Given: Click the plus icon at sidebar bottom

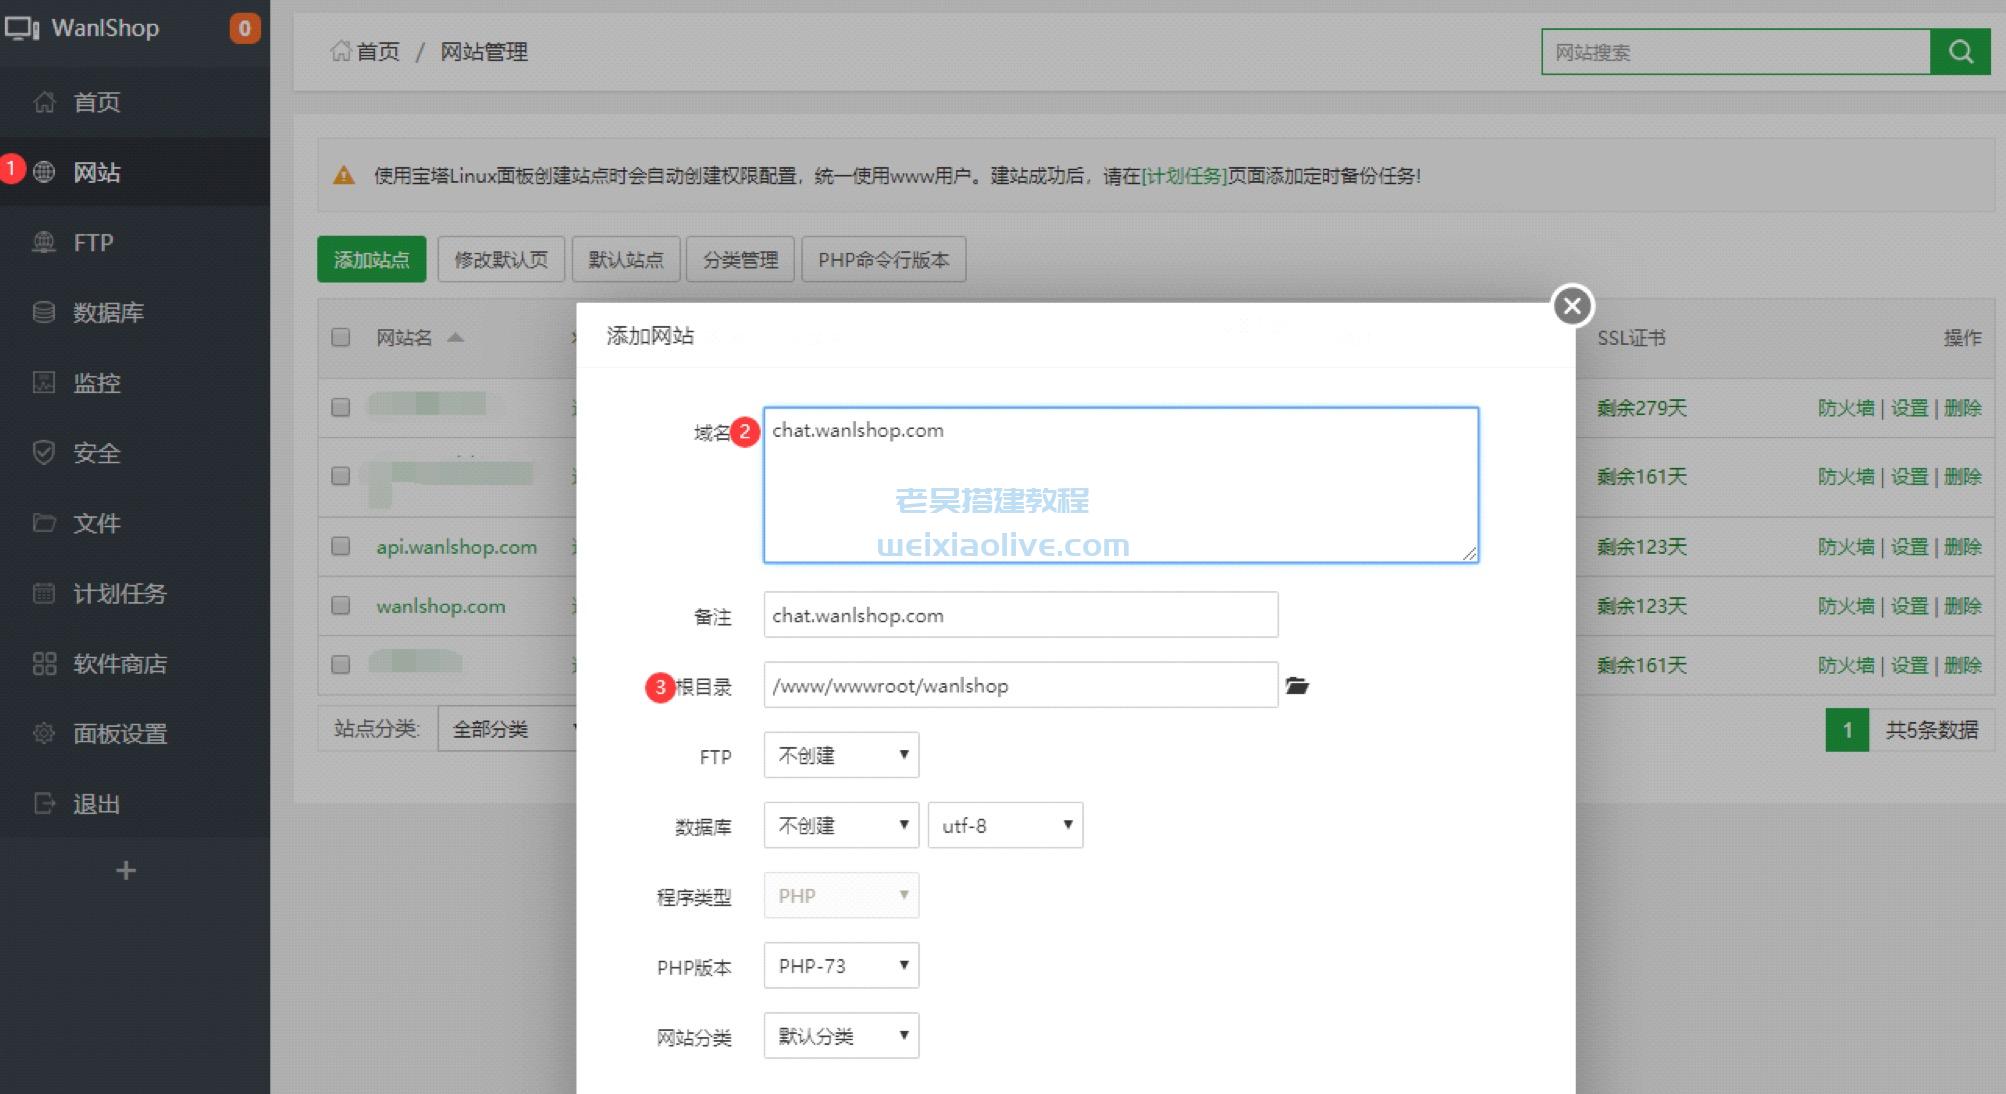Looking at the screenshot, I should pos(125,869).
